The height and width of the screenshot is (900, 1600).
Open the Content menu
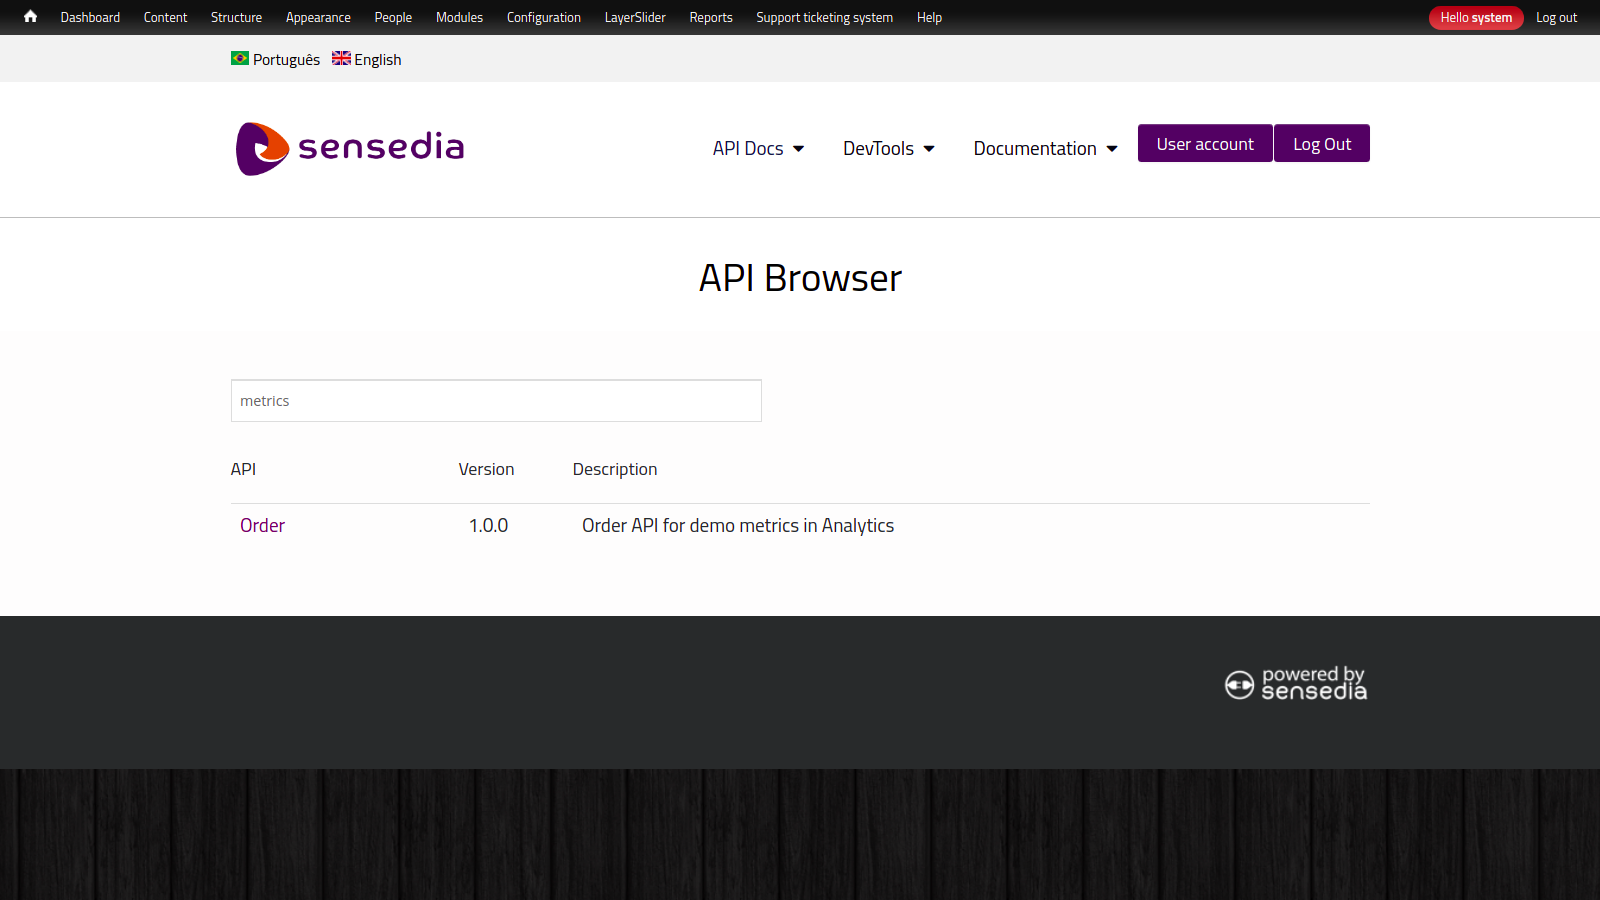165,17
